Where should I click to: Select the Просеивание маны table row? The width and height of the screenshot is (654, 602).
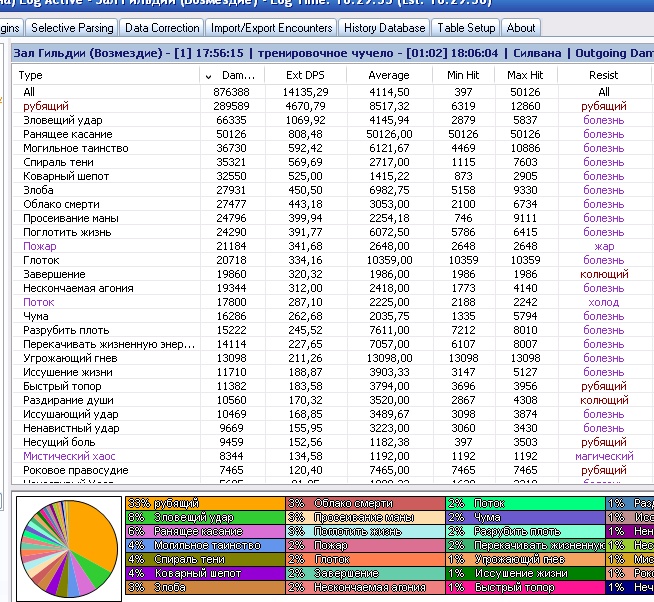(x=332, y=218)
